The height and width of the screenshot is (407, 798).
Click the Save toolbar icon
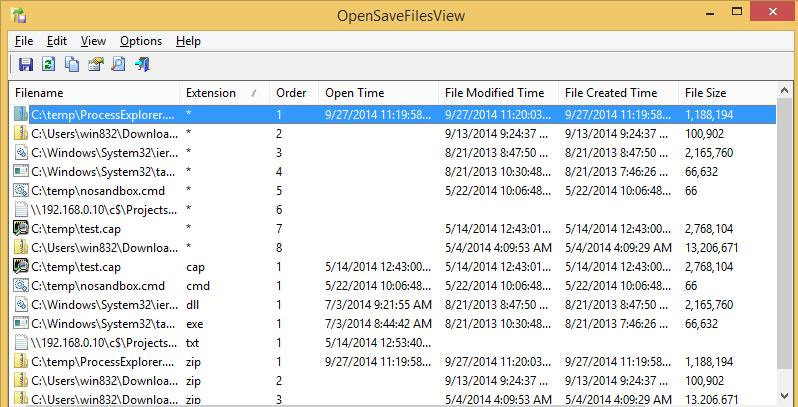click(x=26, y=66)
